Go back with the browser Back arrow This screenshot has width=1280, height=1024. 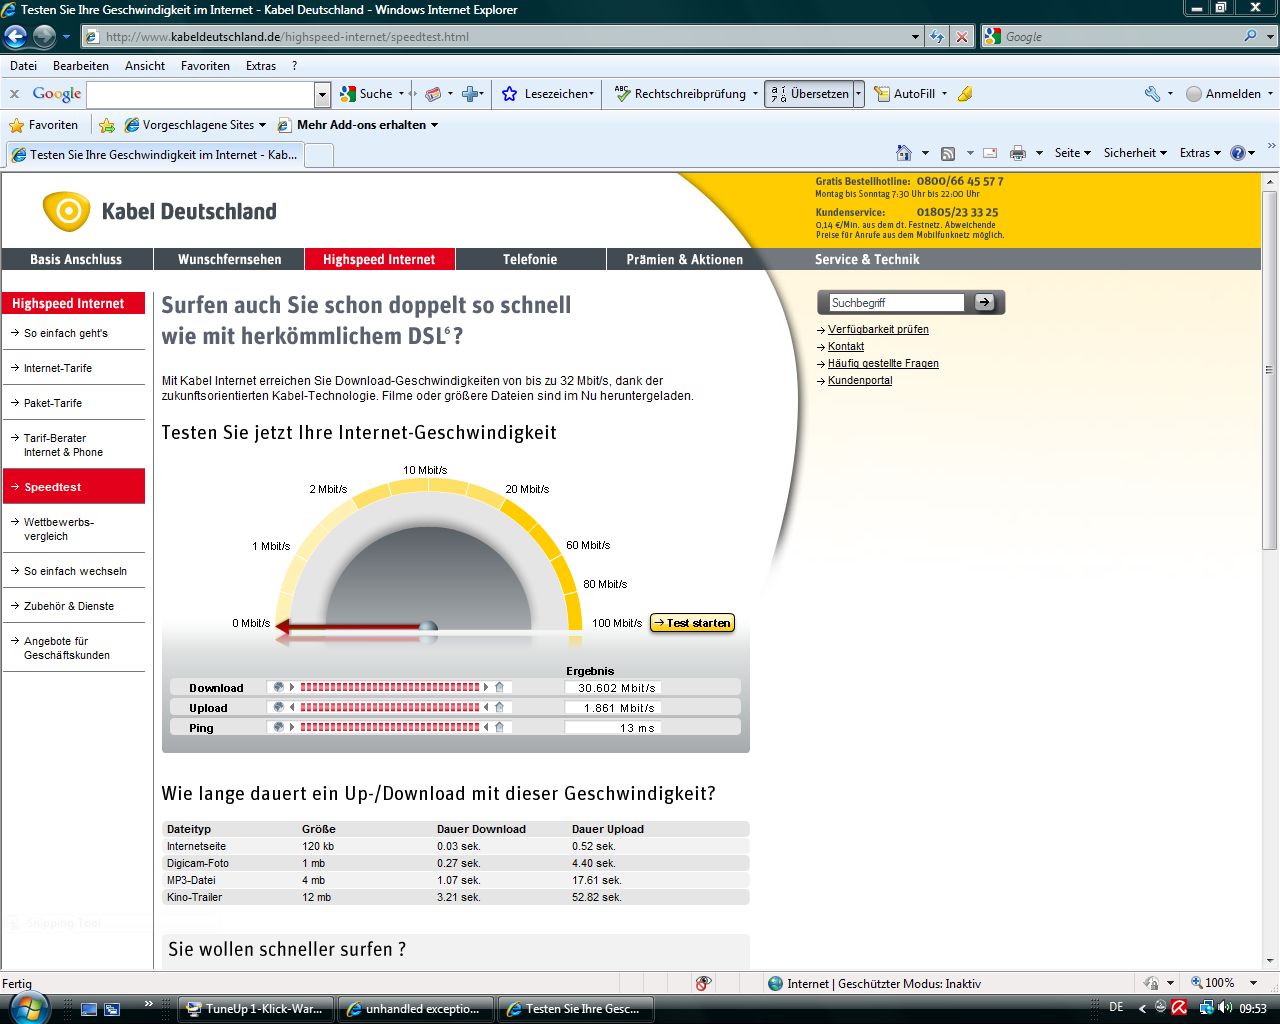tap(15, 37)
